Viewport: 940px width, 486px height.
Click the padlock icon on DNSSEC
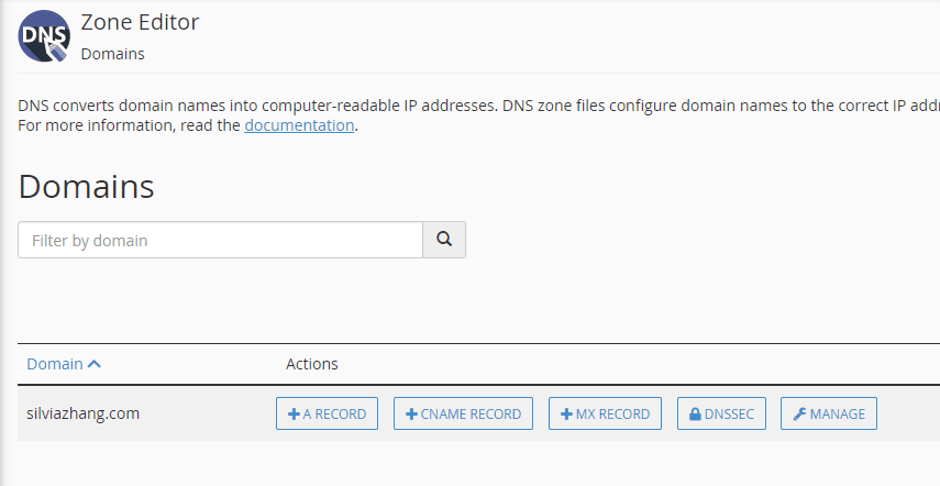(x=695, y=414)
